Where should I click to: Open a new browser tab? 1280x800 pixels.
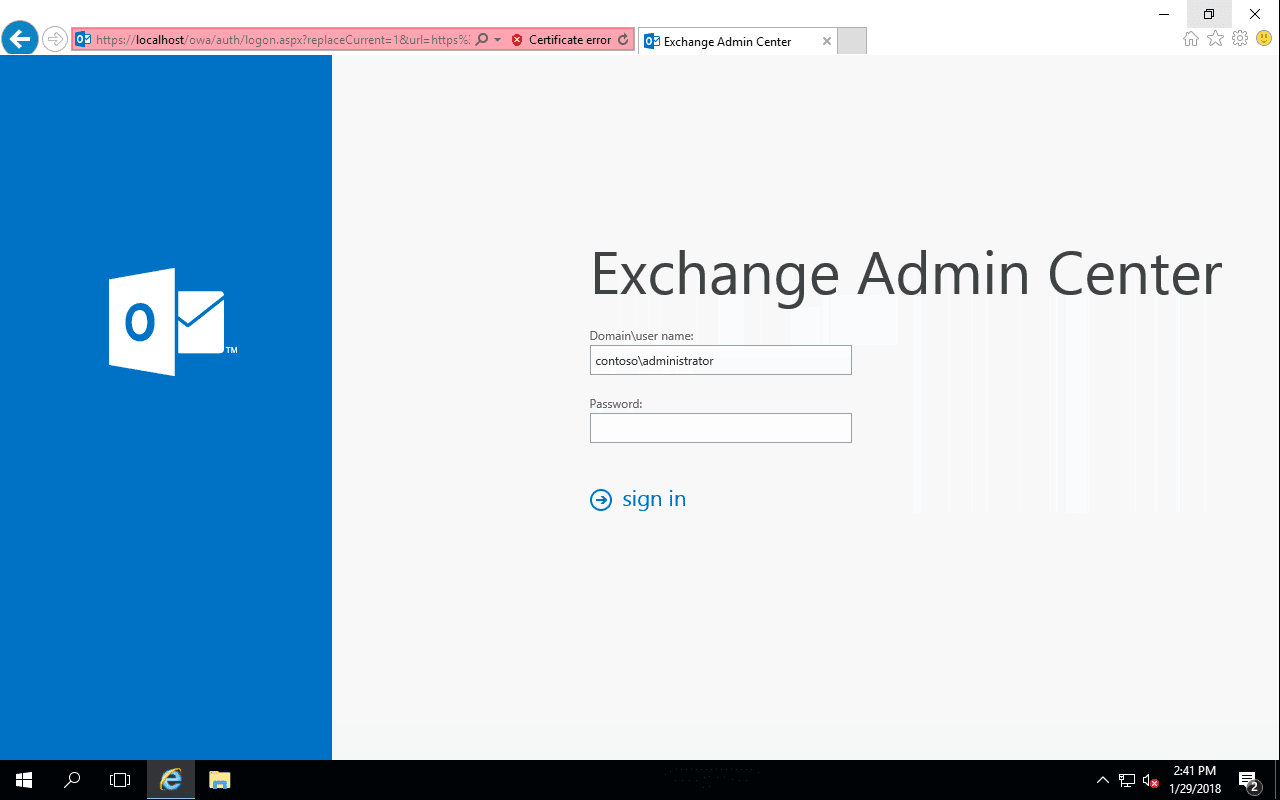[851, 41]
